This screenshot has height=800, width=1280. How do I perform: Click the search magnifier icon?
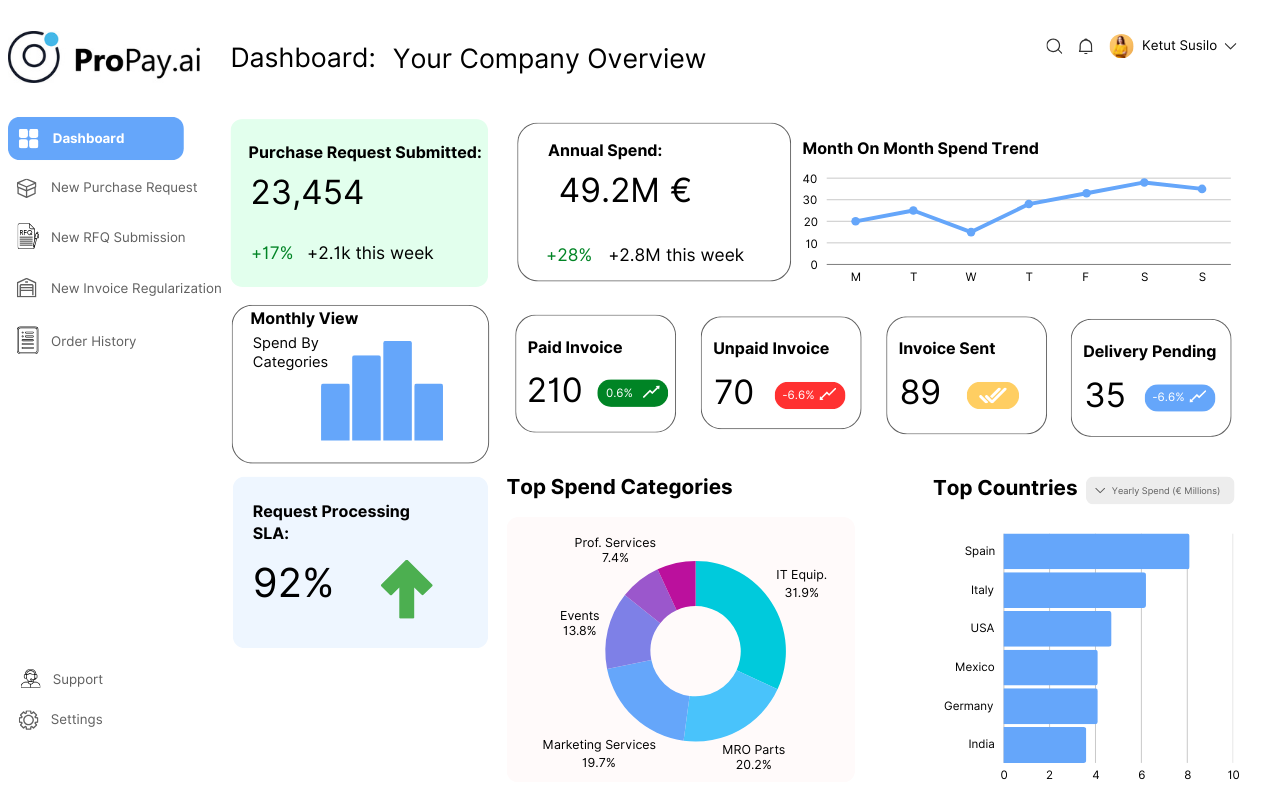[x=1054, y=46]
